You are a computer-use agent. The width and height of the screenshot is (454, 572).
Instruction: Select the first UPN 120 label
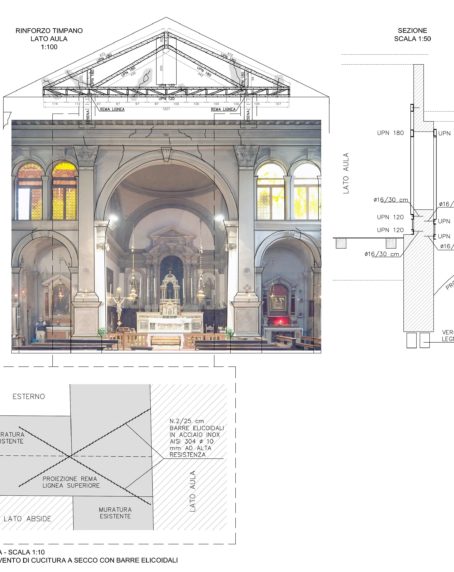point(390,217)
